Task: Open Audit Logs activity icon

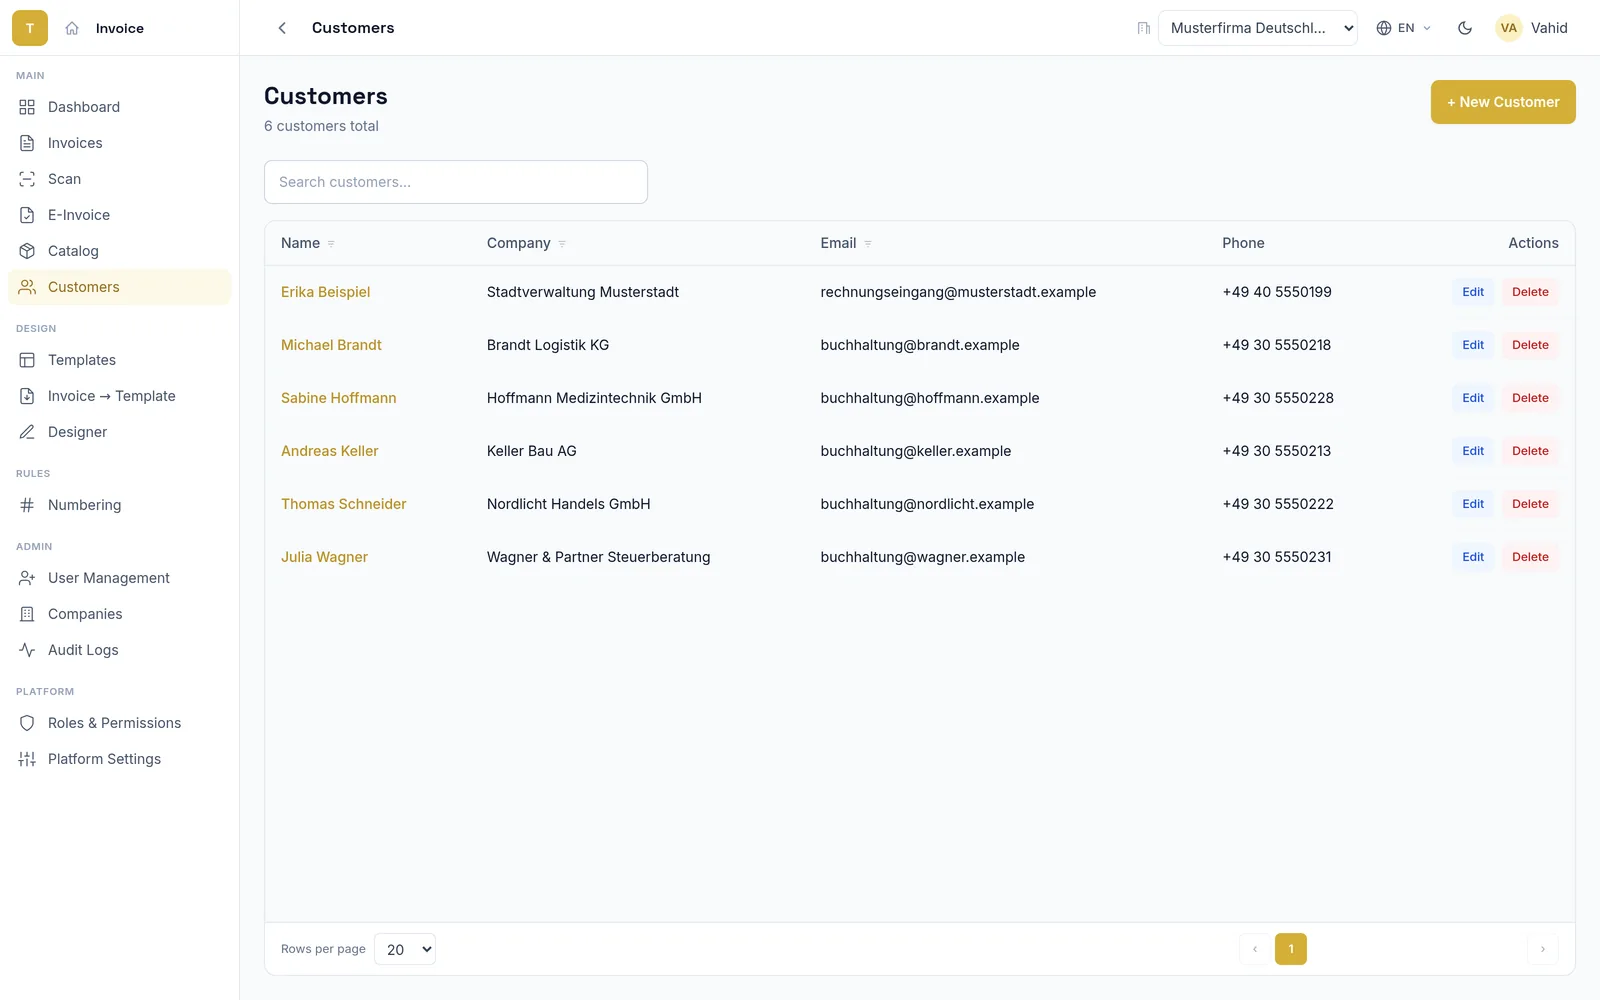Action: [x=27, y=650]
